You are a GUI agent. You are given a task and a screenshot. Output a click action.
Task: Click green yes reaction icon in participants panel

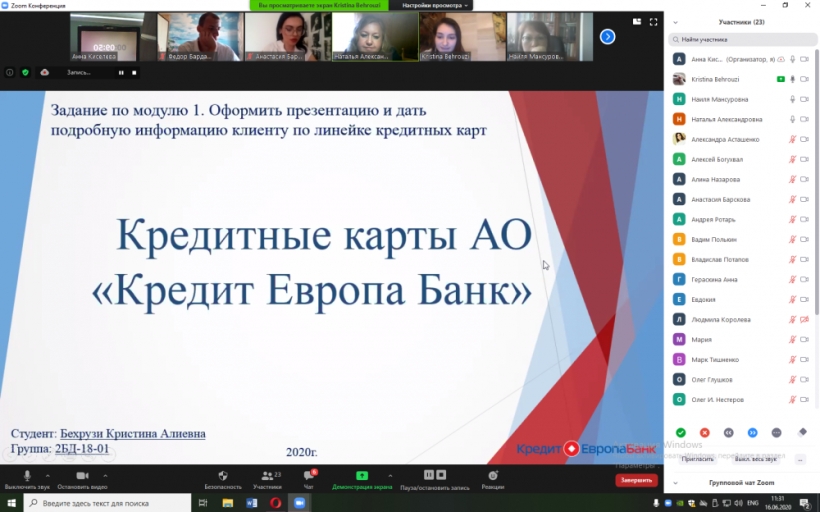tap(680, 433)
